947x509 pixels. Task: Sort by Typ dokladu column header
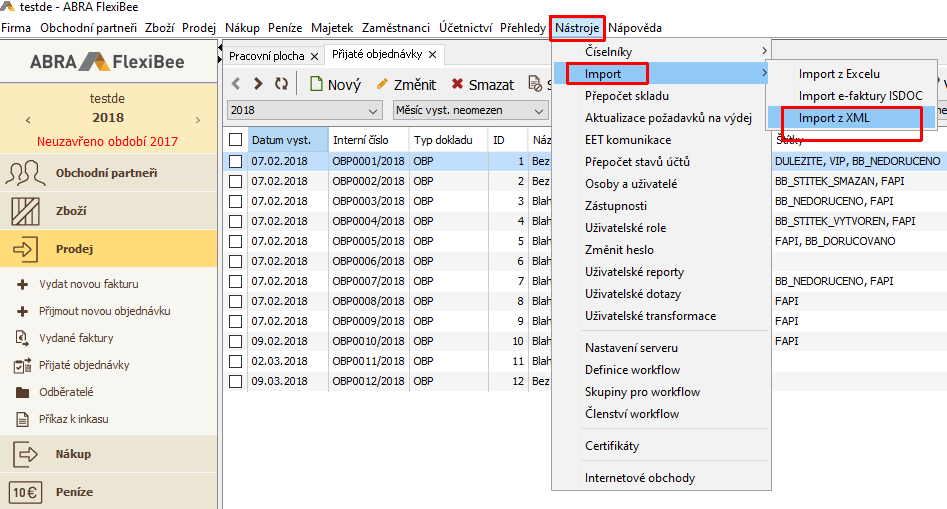click(449, 140)
